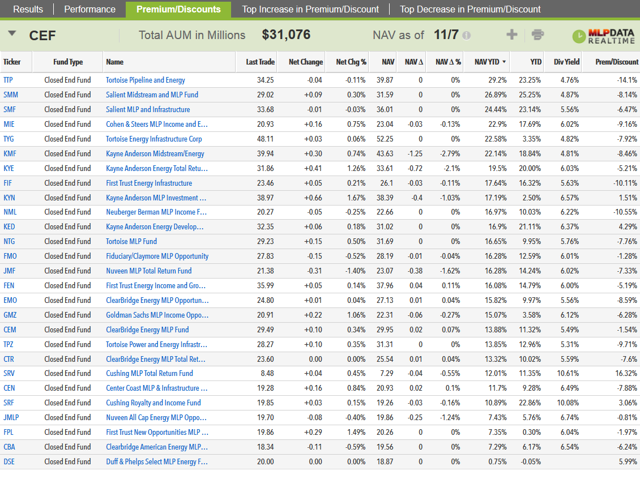Click SRV's 16.32% premium value

(625, 373)
